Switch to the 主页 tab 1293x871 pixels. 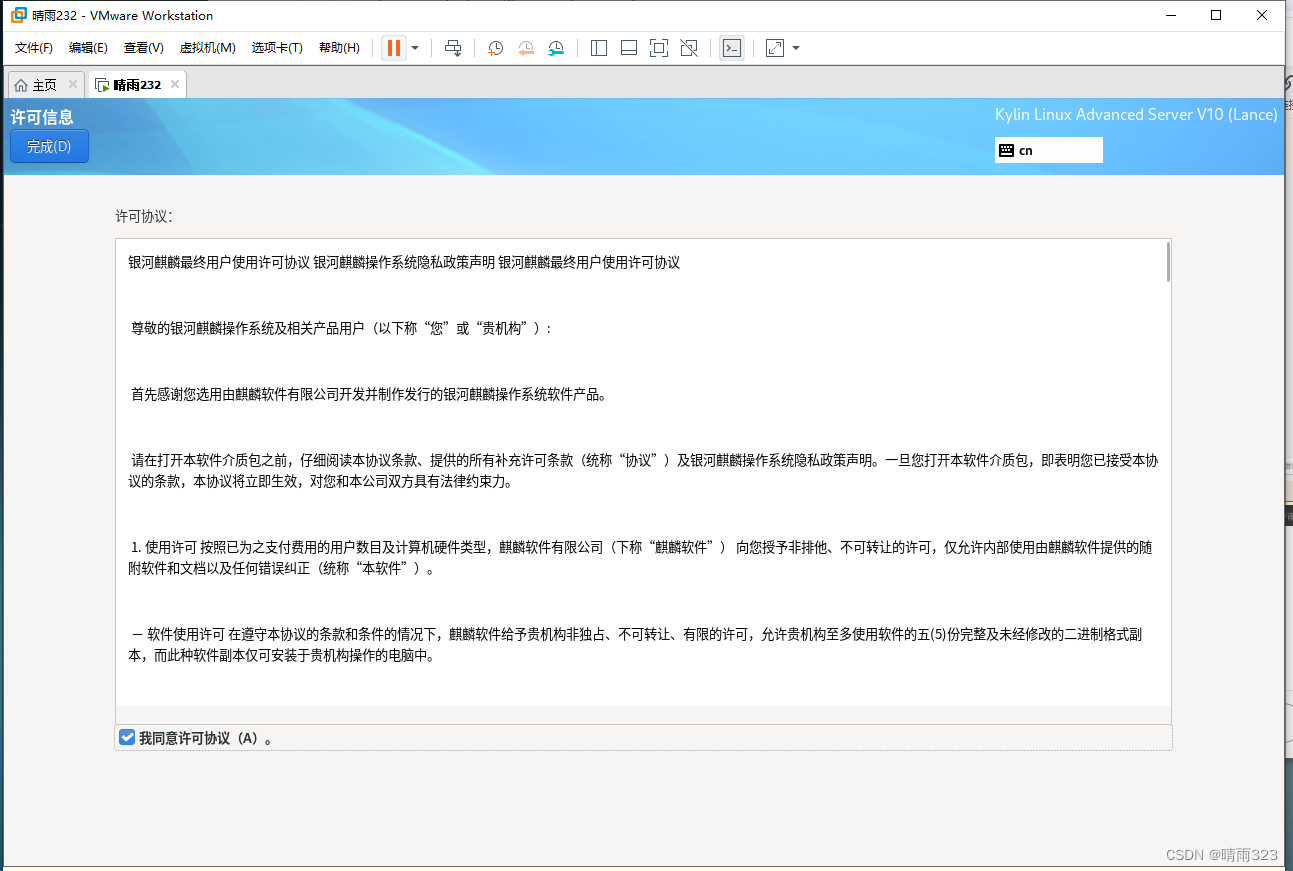(x=44, y=85)
